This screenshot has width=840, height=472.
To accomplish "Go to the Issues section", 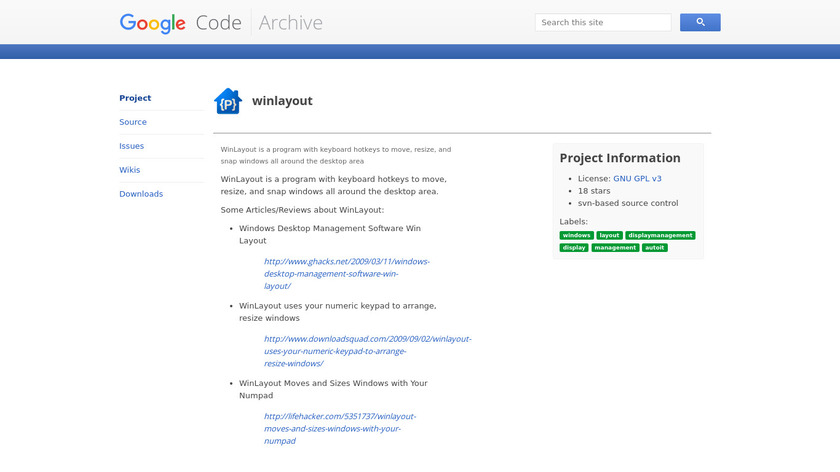I will coord(131,146).
